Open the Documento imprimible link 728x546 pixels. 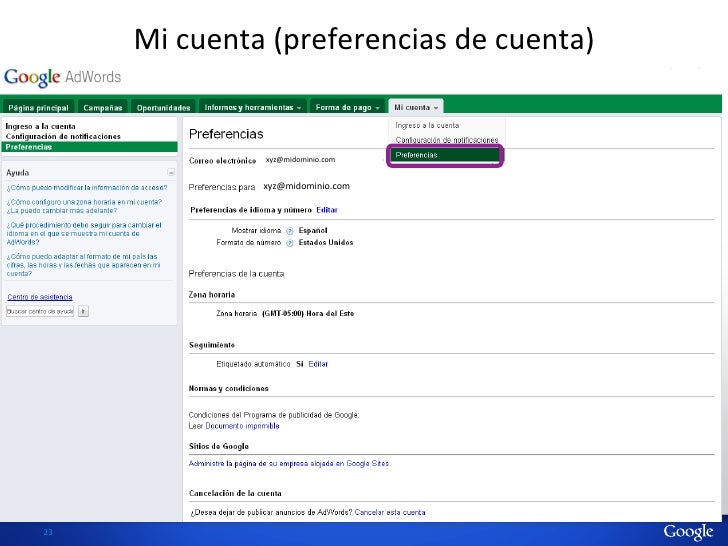point(242,426)
